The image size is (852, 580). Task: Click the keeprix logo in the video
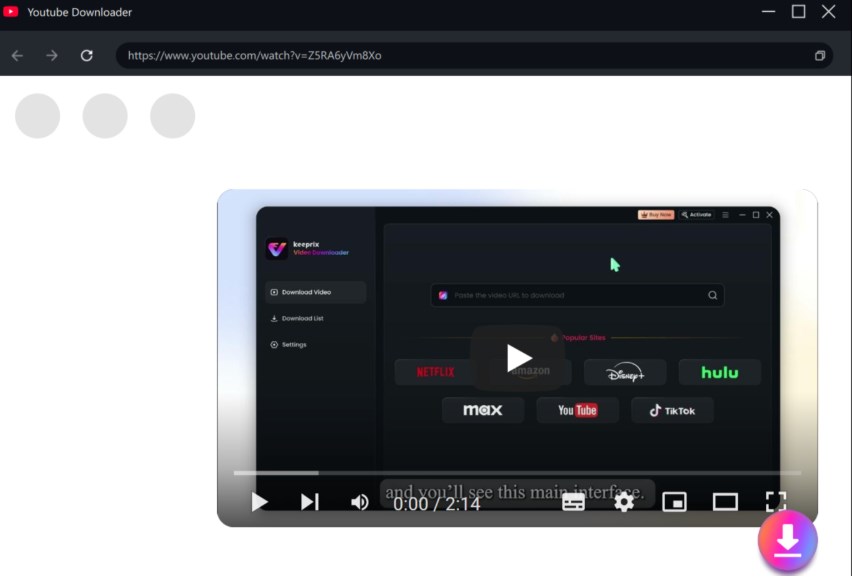click(277, 248)
